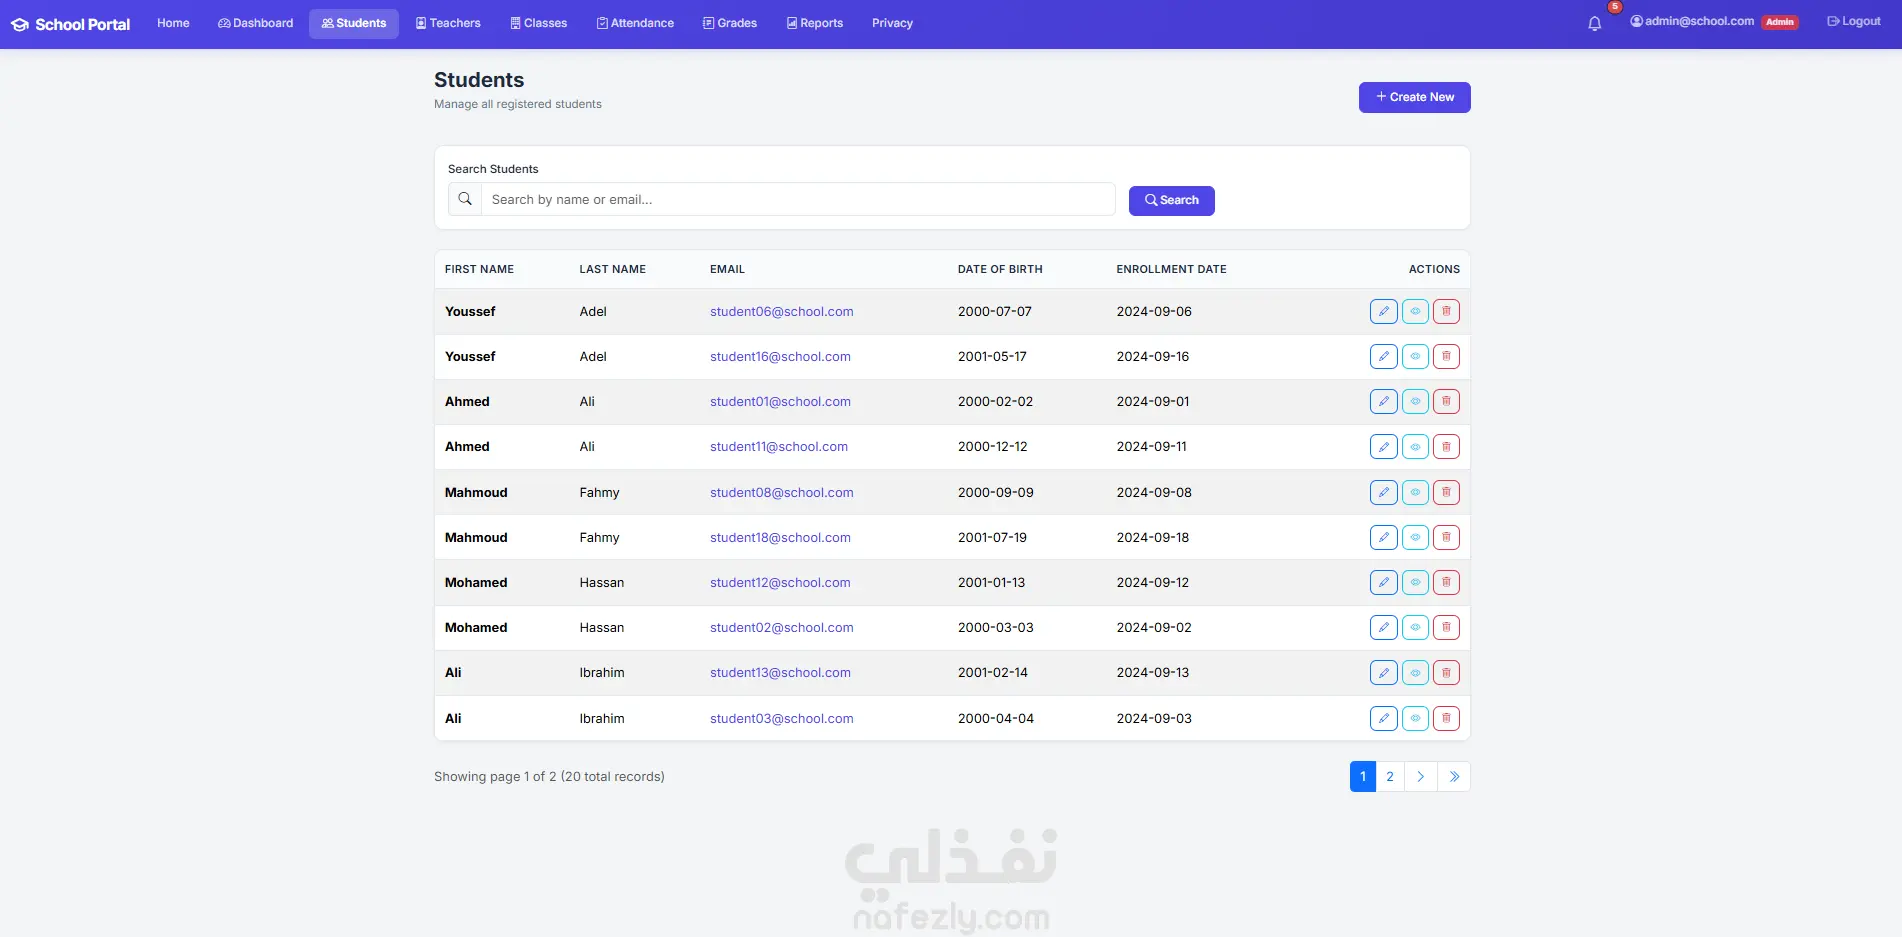Open student18@school.com email link
Viewport: 1902px width, 937px height.
click(780, 537)
